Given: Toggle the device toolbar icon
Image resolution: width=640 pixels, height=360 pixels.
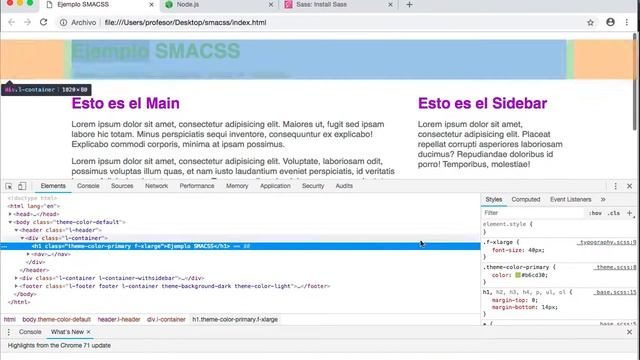Looking at the screenshot, I should [x=22, y=186].
